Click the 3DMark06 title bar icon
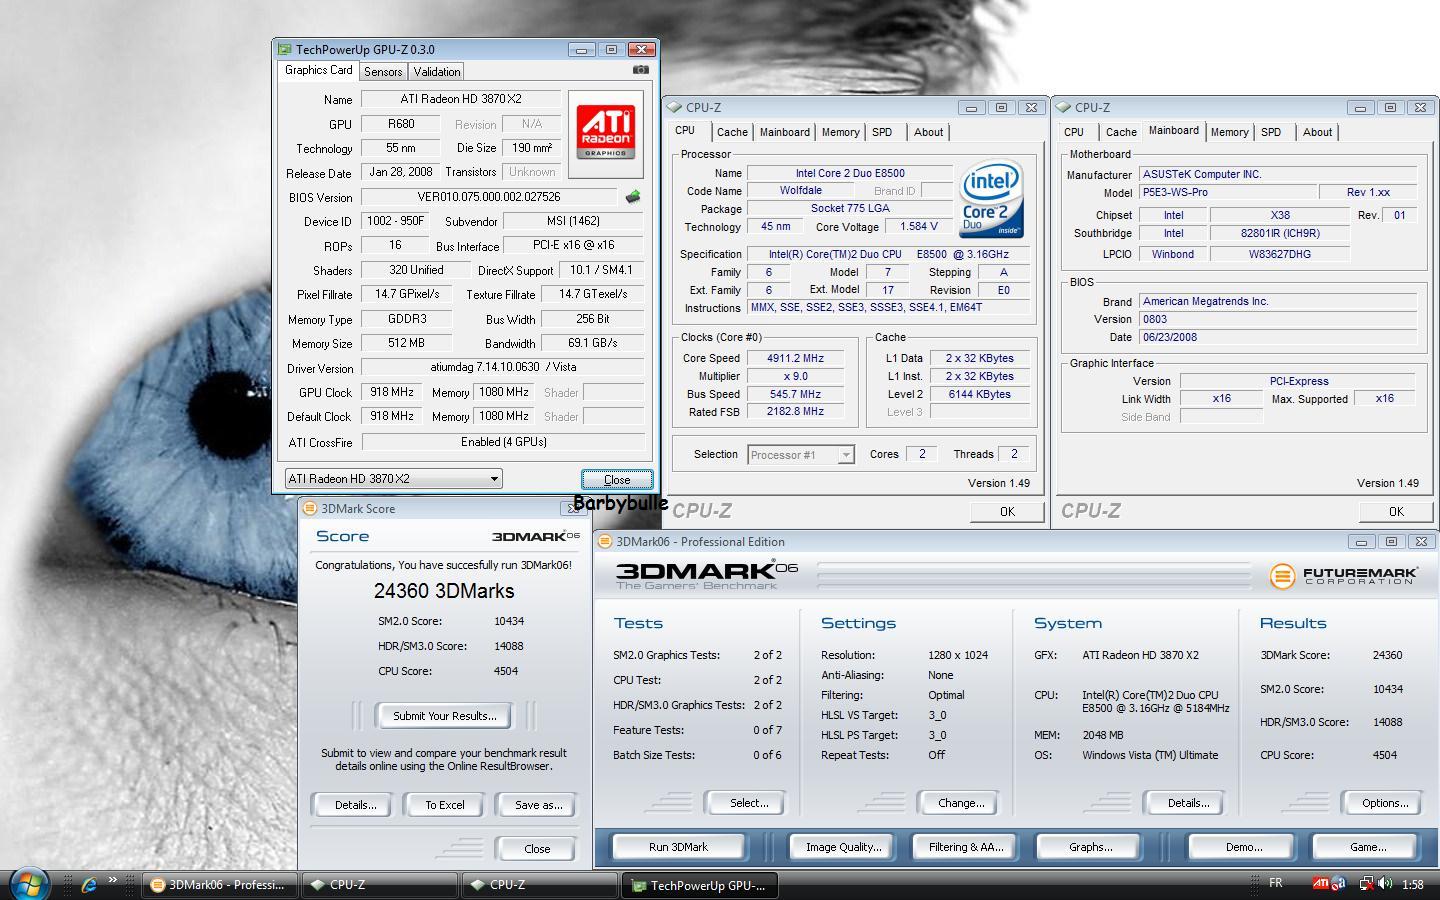The image size is (1440, 900). pyautogui.click(x=606, y=541)
